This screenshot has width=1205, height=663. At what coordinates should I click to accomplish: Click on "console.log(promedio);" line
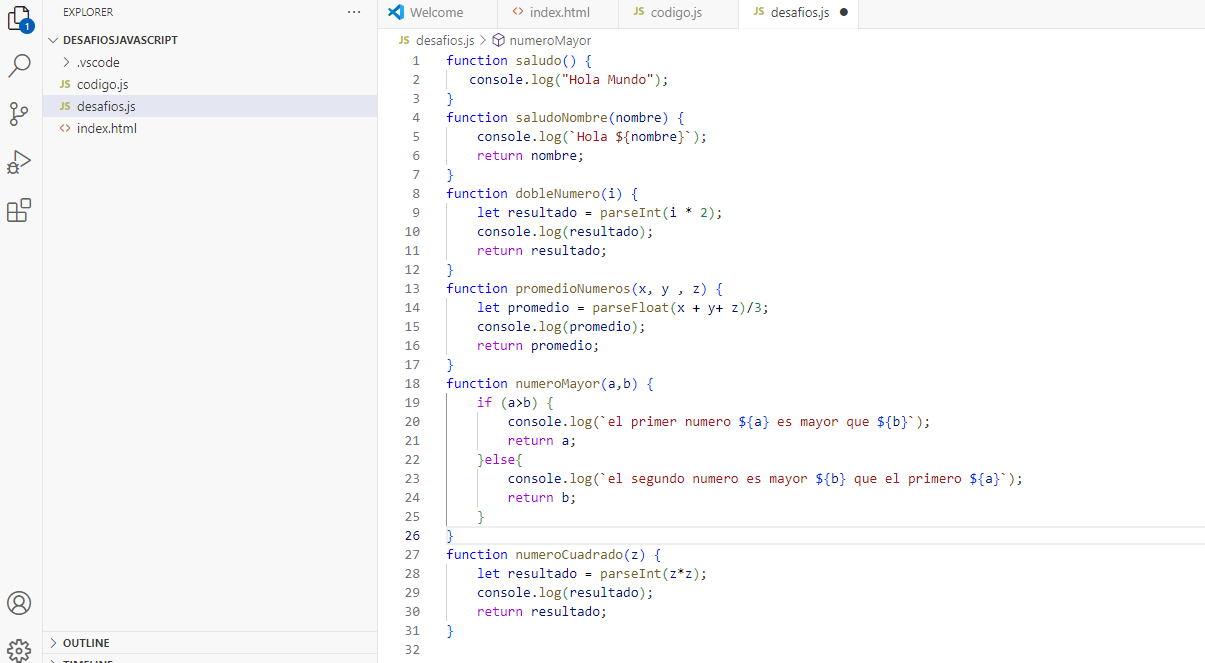click(x=561, y=326)
